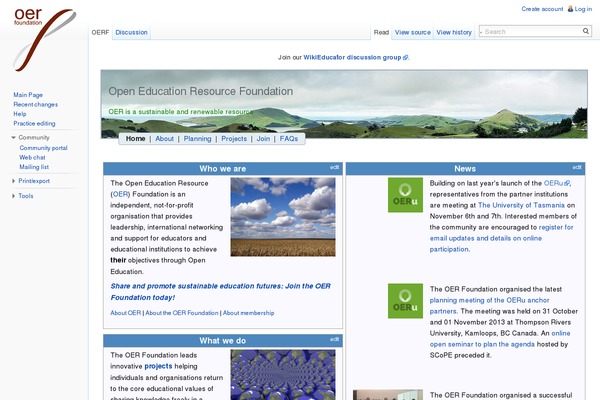
Task: Click the Log in link
Action: (x=583, y=9)
